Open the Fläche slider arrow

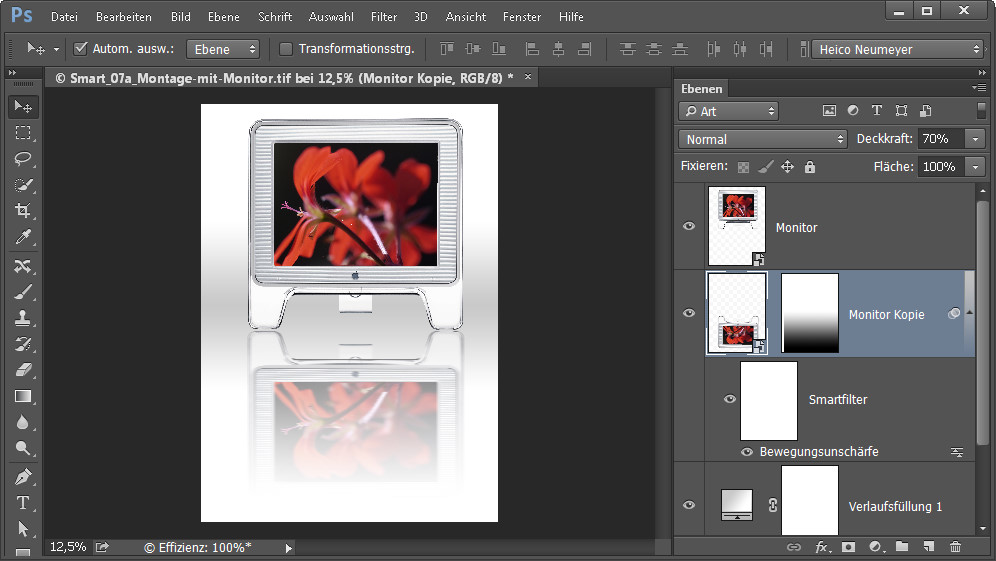[975, 166]
